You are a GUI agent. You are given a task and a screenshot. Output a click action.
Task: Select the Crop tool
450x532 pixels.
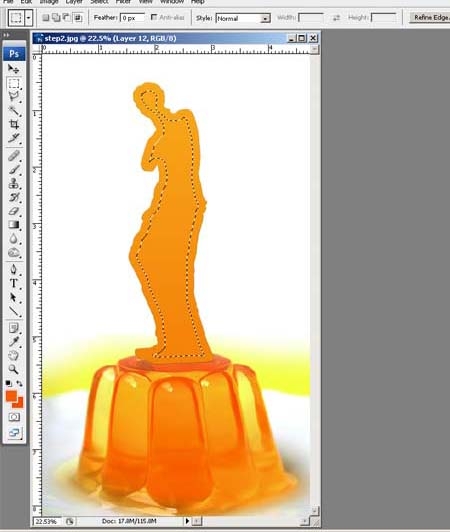14,124
